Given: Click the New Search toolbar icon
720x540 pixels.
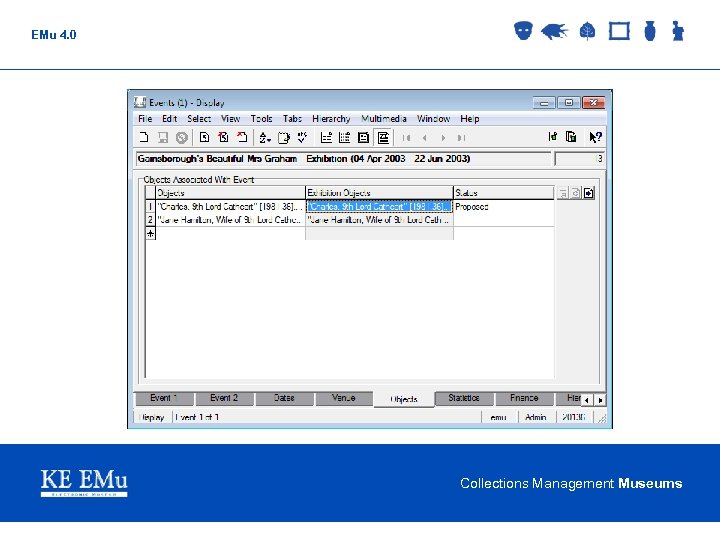Looking at the screenshot, I should click(x=204, y=137).
